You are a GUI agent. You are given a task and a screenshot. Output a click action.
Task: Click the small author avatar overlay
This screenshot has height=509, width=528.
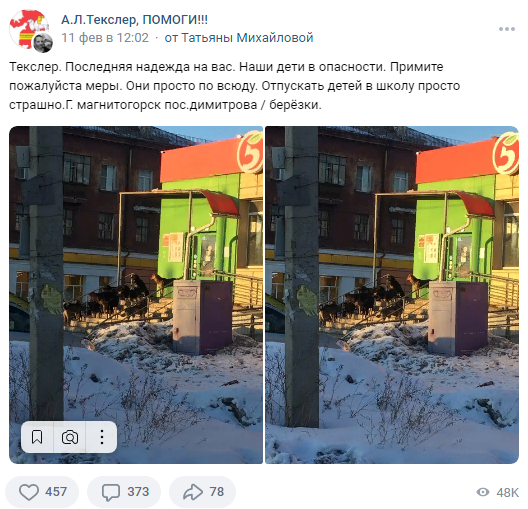click(x=43, y=43)
